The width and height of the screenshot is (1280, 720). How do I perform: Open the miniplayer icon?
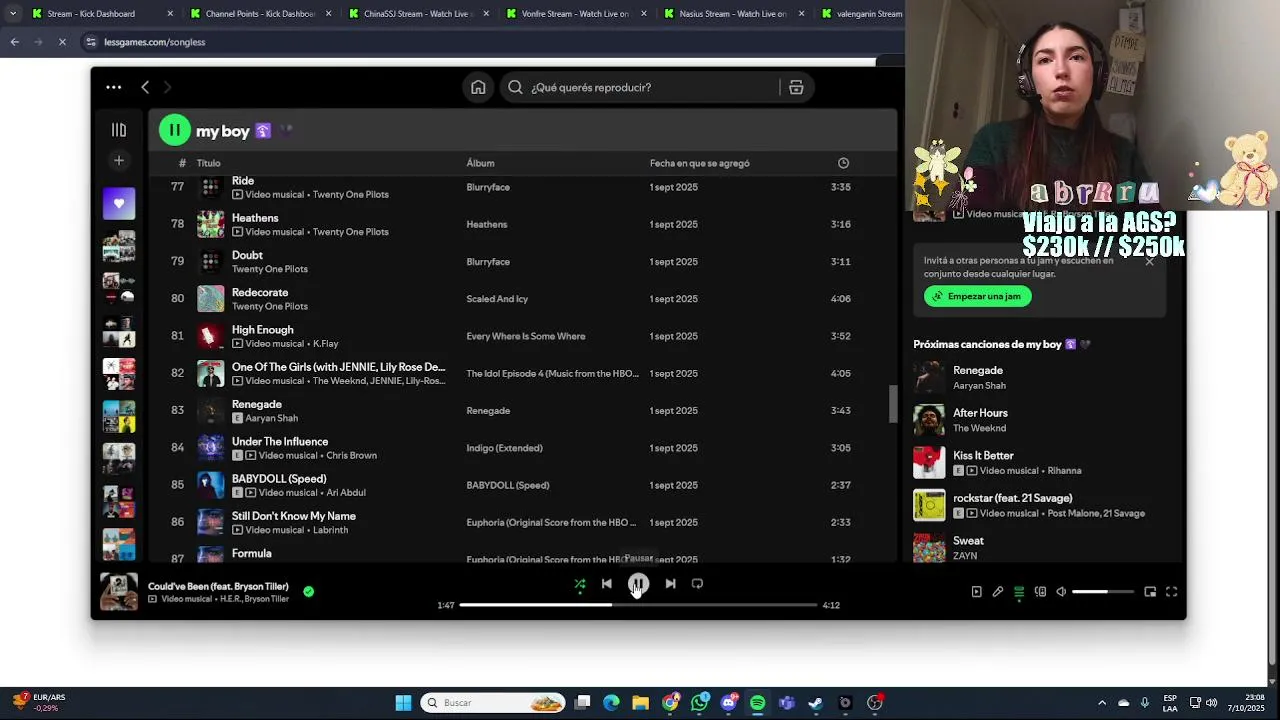(1150, 592)
